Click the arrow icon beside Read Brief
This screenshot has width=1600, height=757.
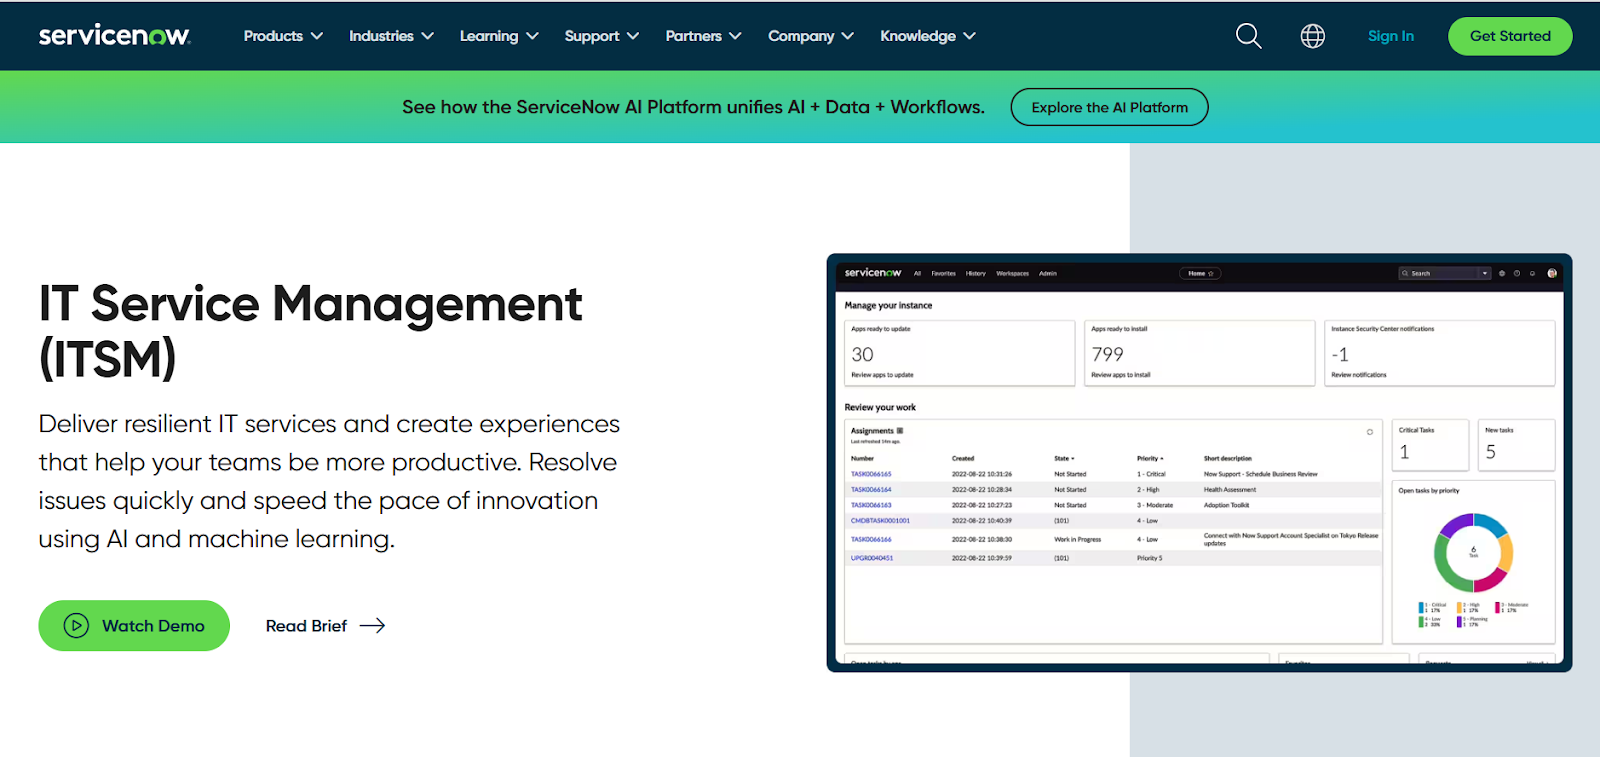coord(372,626)
